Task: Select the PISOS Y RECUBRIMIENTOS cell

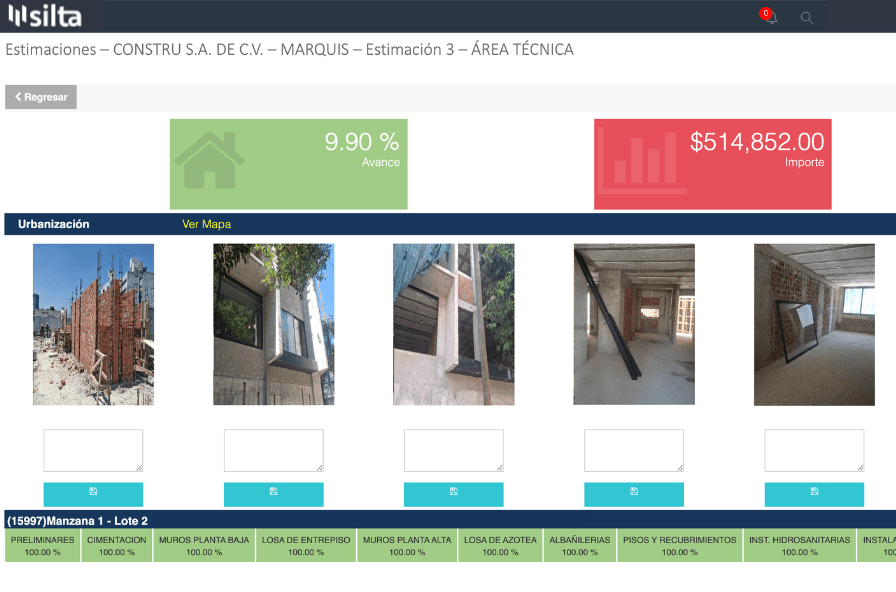Action: pyautogui.click(x=679, y=546)
